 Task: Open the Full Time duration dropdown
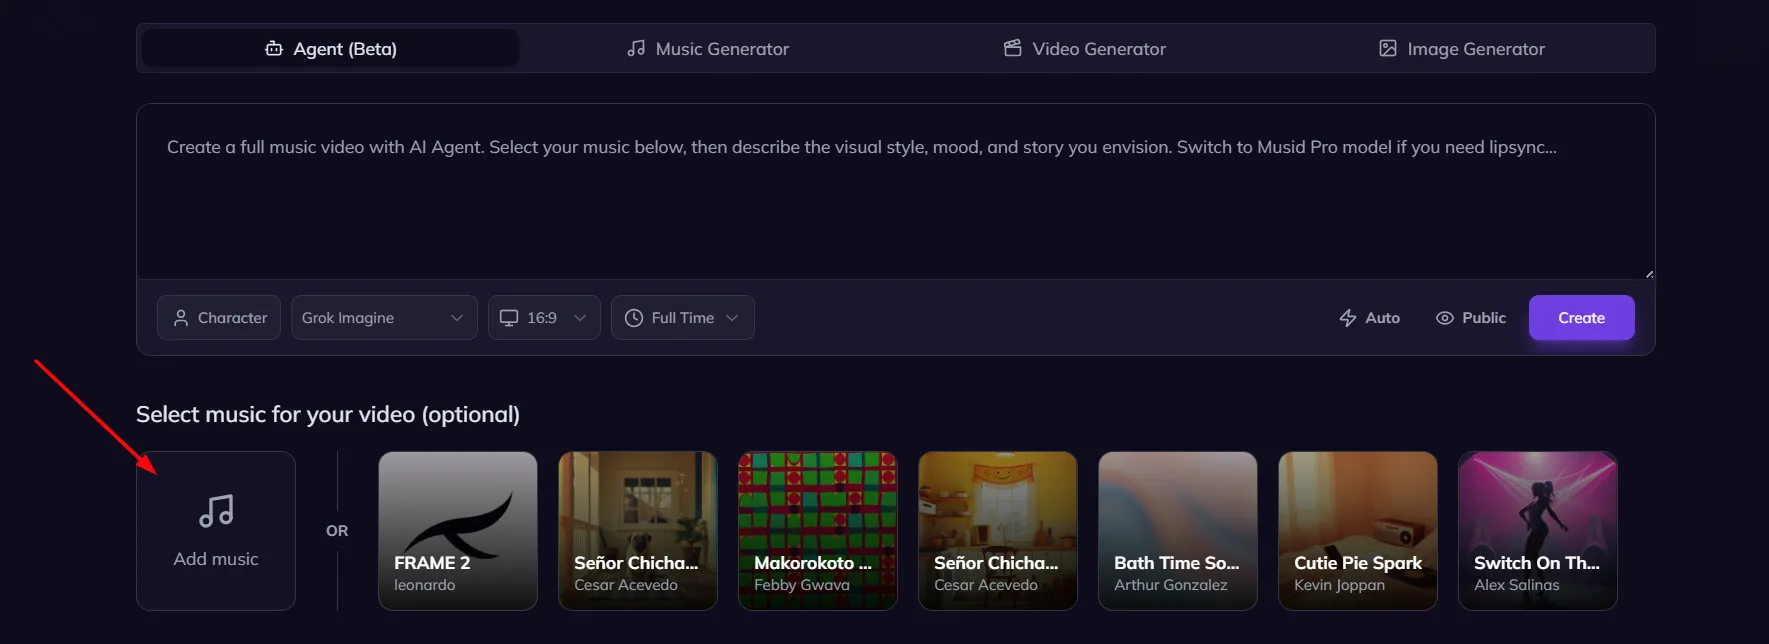point(683,317)
